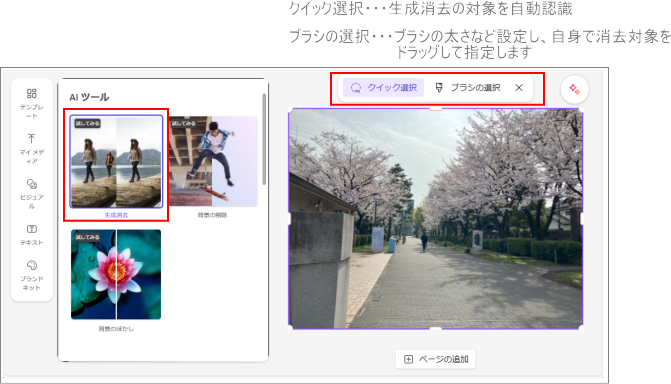Click the ページの追加 button
This screenshot has width=671, height=384.
coord(436,359)
